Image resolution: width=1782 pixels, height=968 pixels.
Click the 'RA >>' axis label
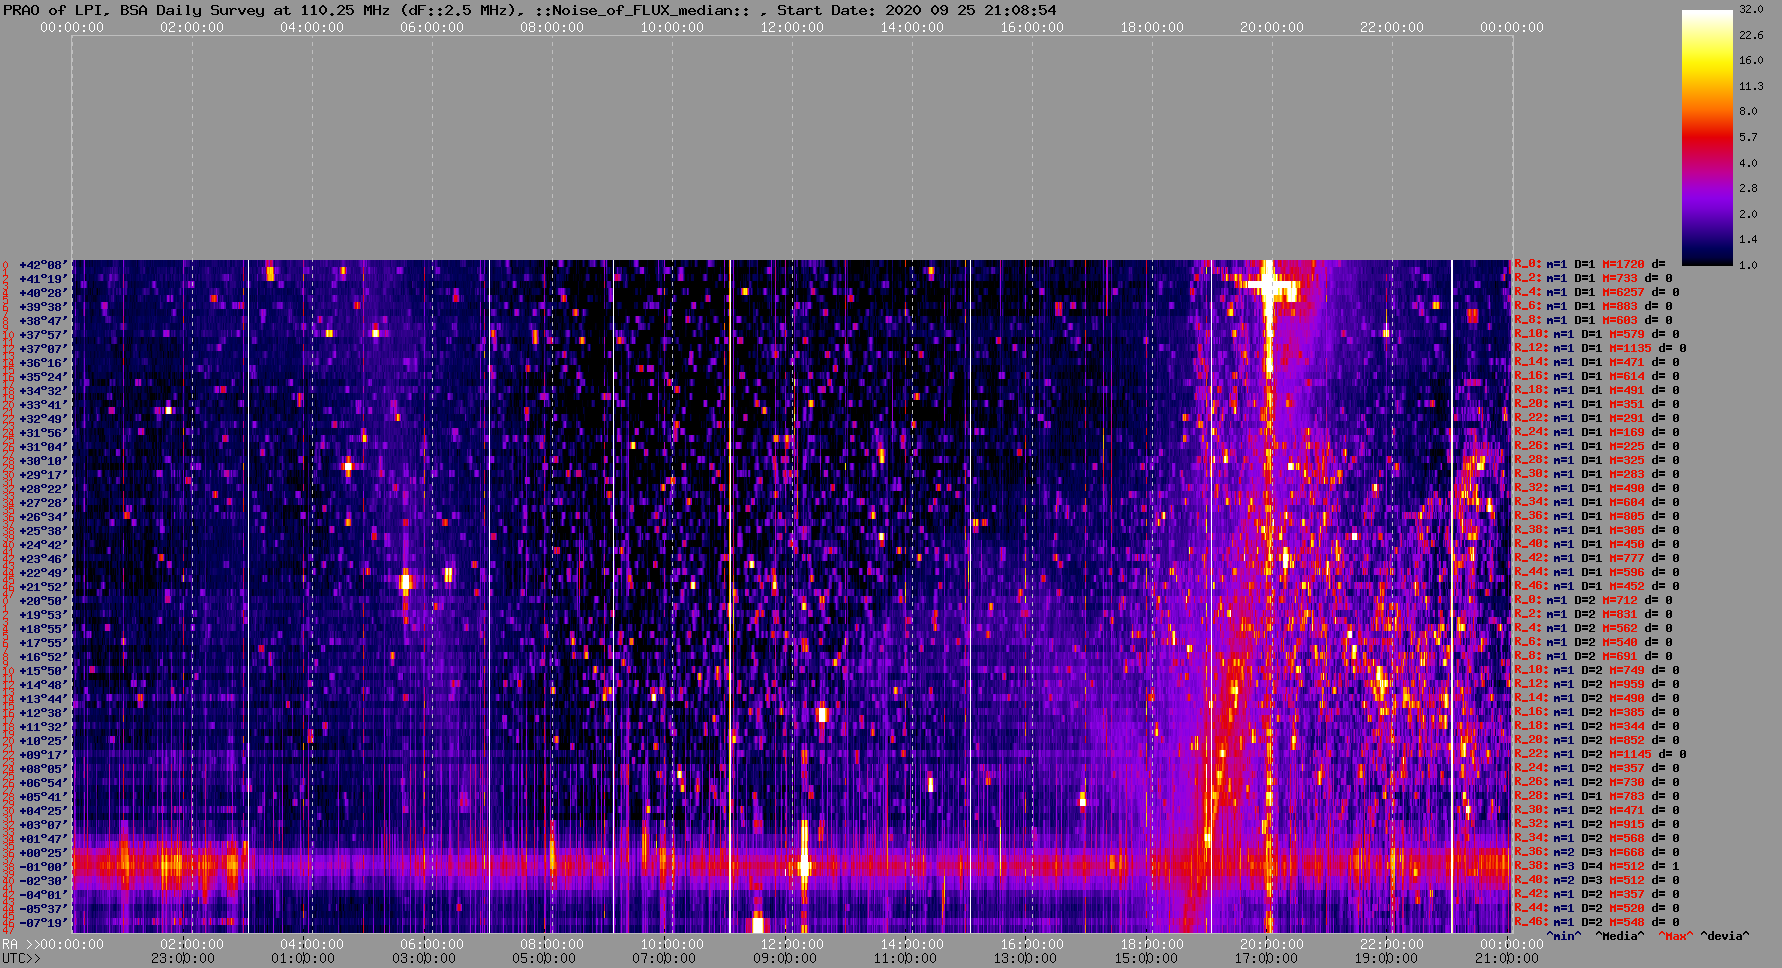click(x=19, y=945)
